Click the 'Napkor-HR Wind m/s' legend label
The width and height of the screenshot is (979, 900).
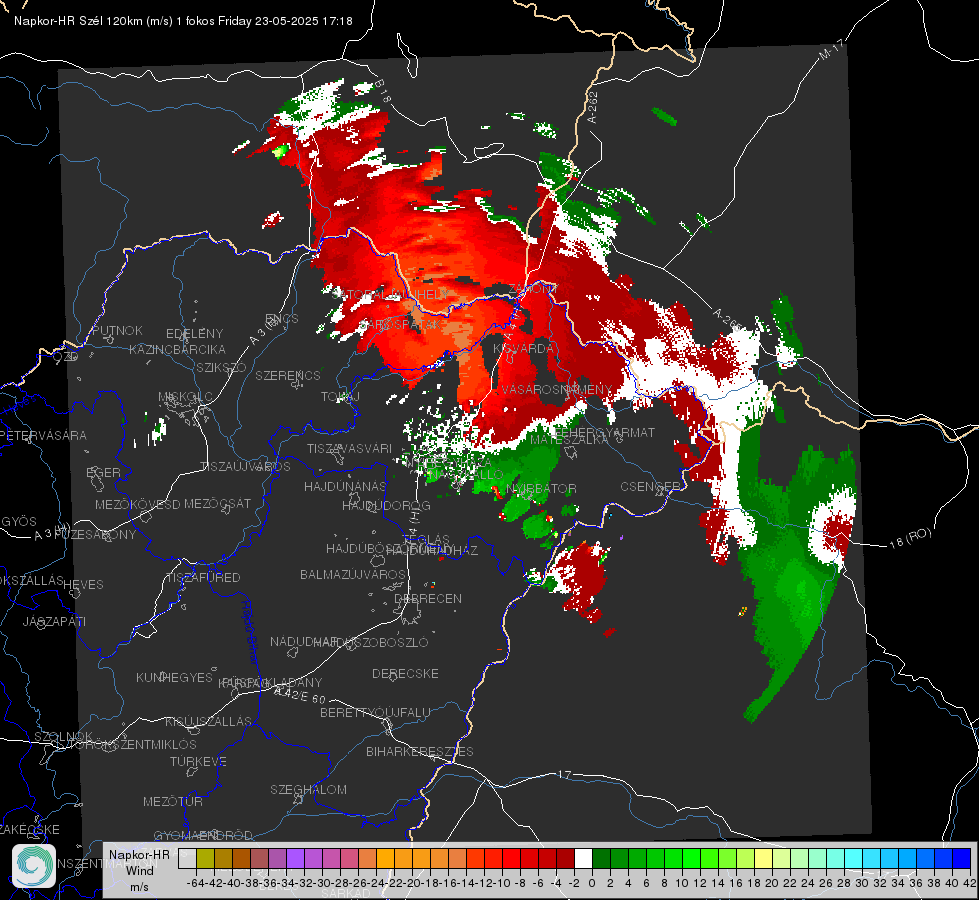click(139, 870)
